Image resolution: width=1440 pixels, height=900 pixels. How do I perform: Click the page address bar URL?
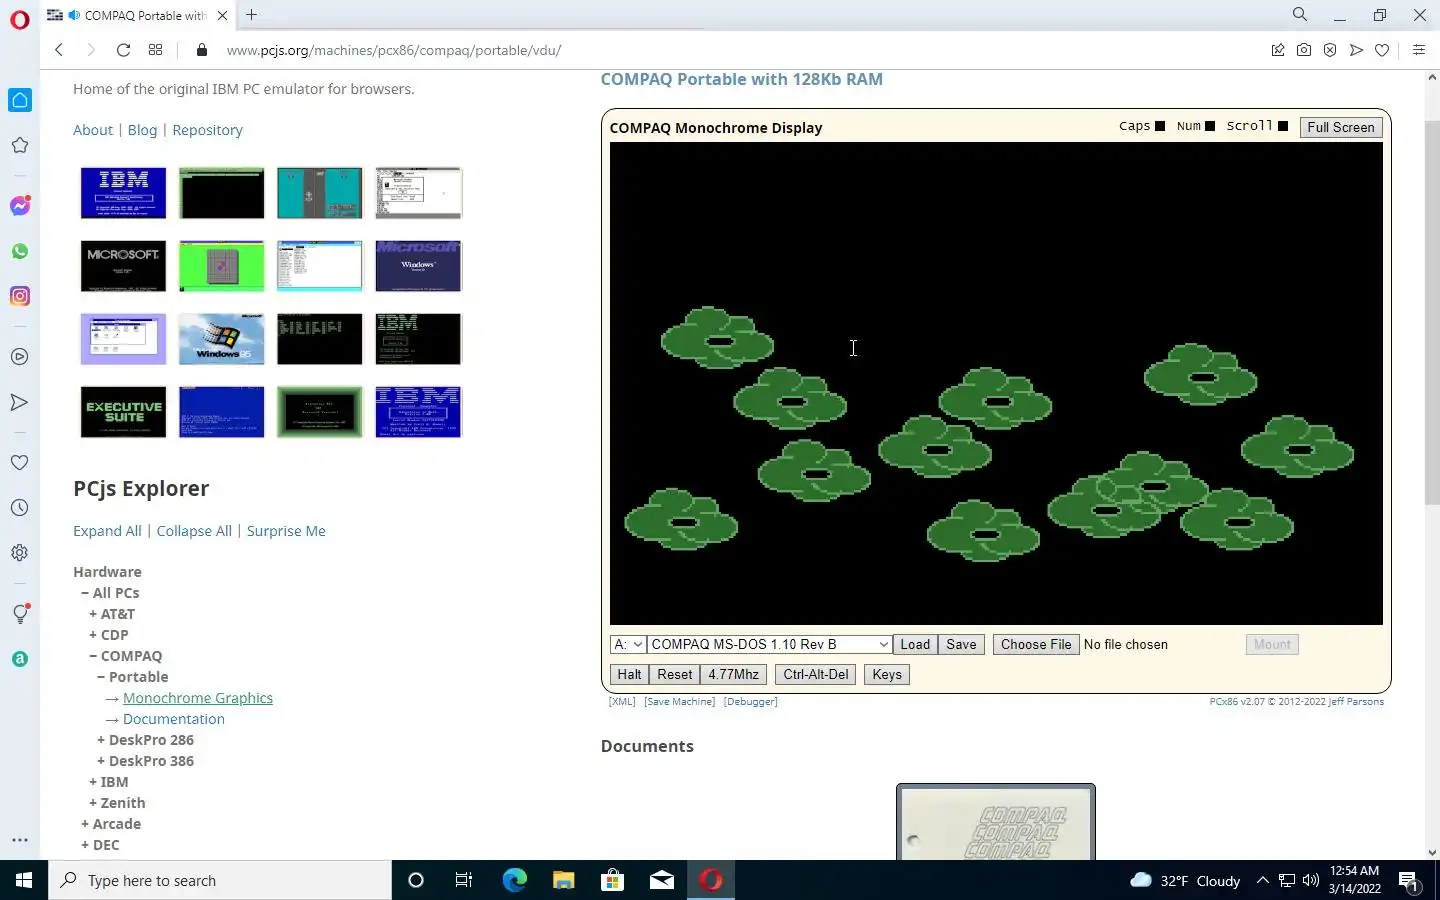[x=394, y=50]
